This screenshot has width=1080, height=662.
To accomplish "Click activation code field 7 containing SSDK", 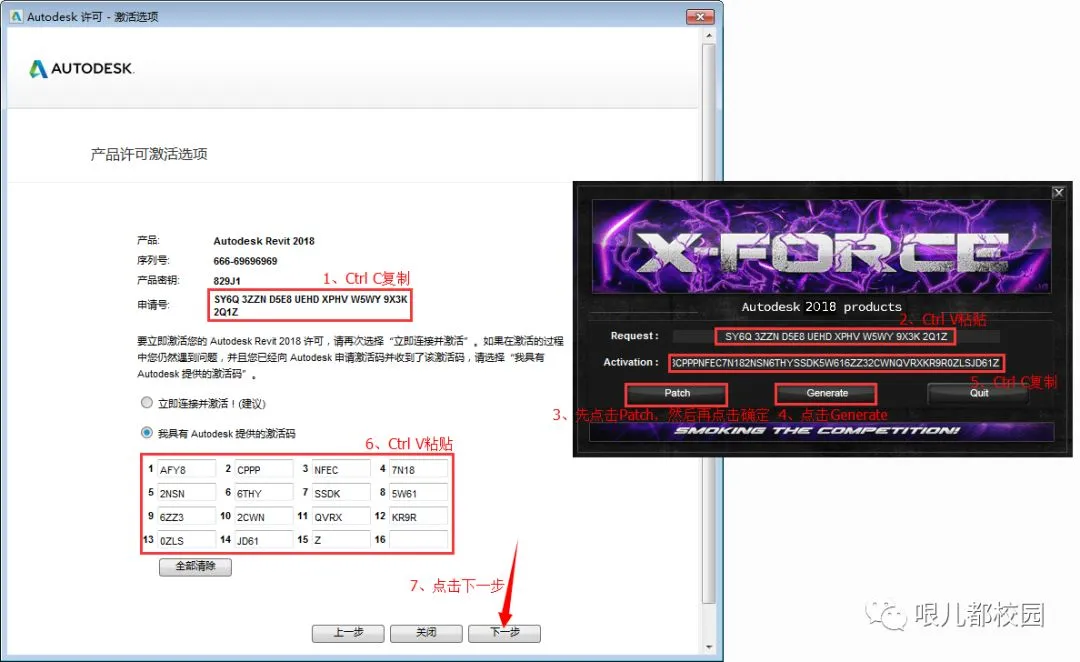I will (x=341, y=493).
